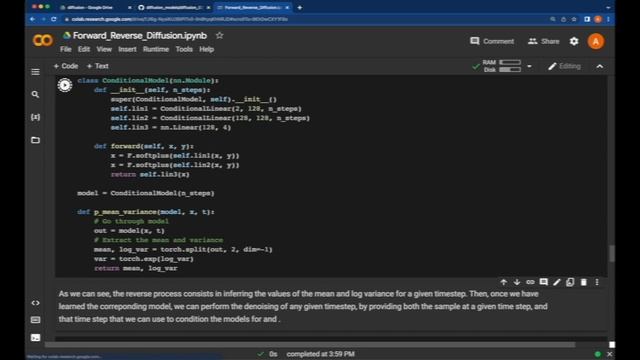640x360 pixels.
Task: Edit the text cell with pencil icon
Action: (557, 282)
